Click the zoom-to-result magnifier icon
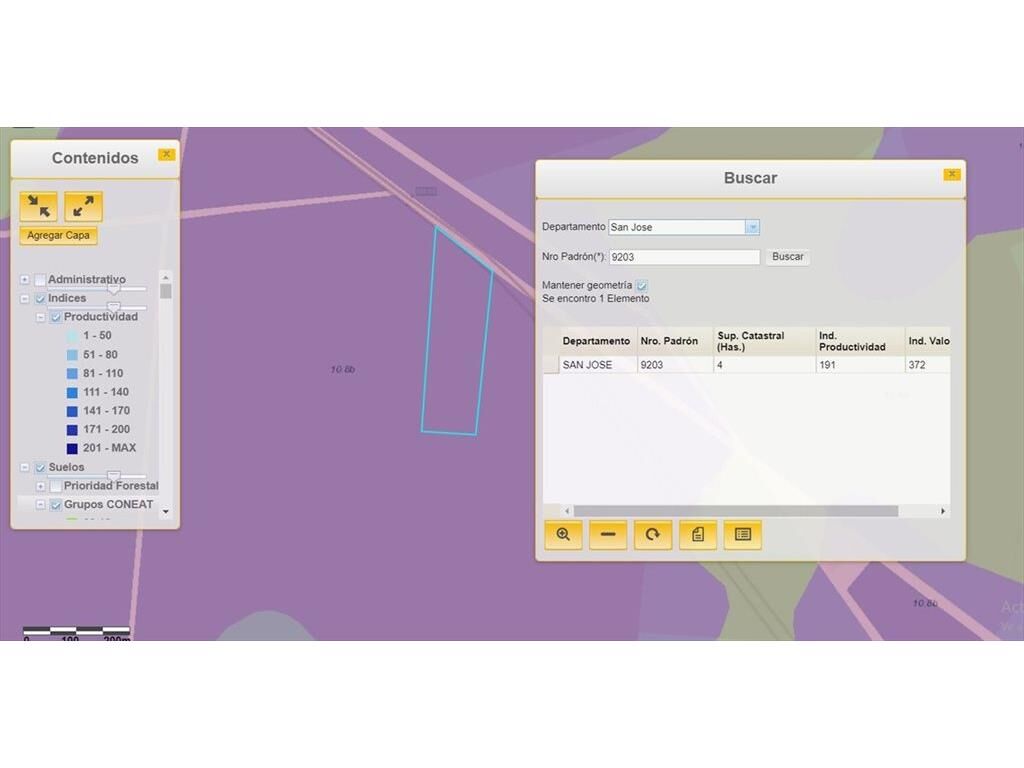The height and width of the screenshot is (768, 1024). click(x=563, y=535)
